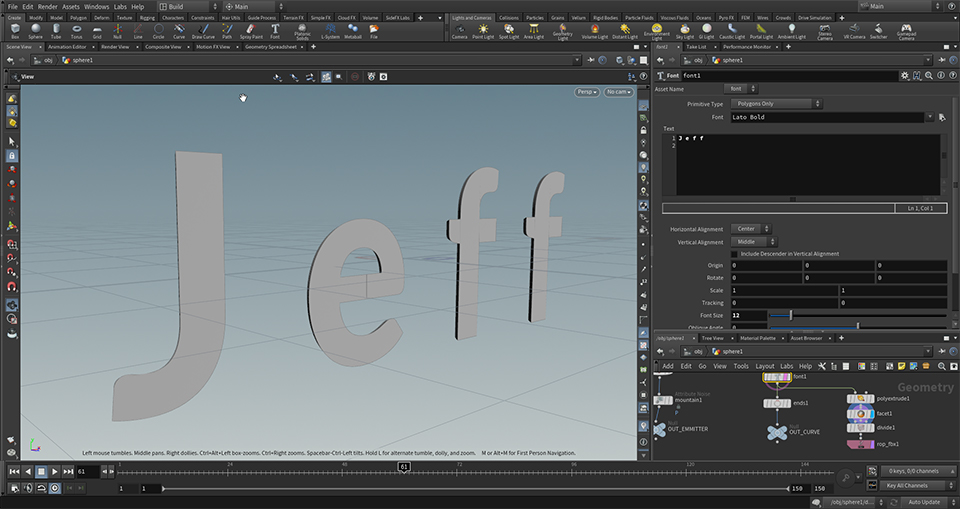Open the Persp viewport camera menu
Screen dimensions: 960x509
[x=586, y=92]
